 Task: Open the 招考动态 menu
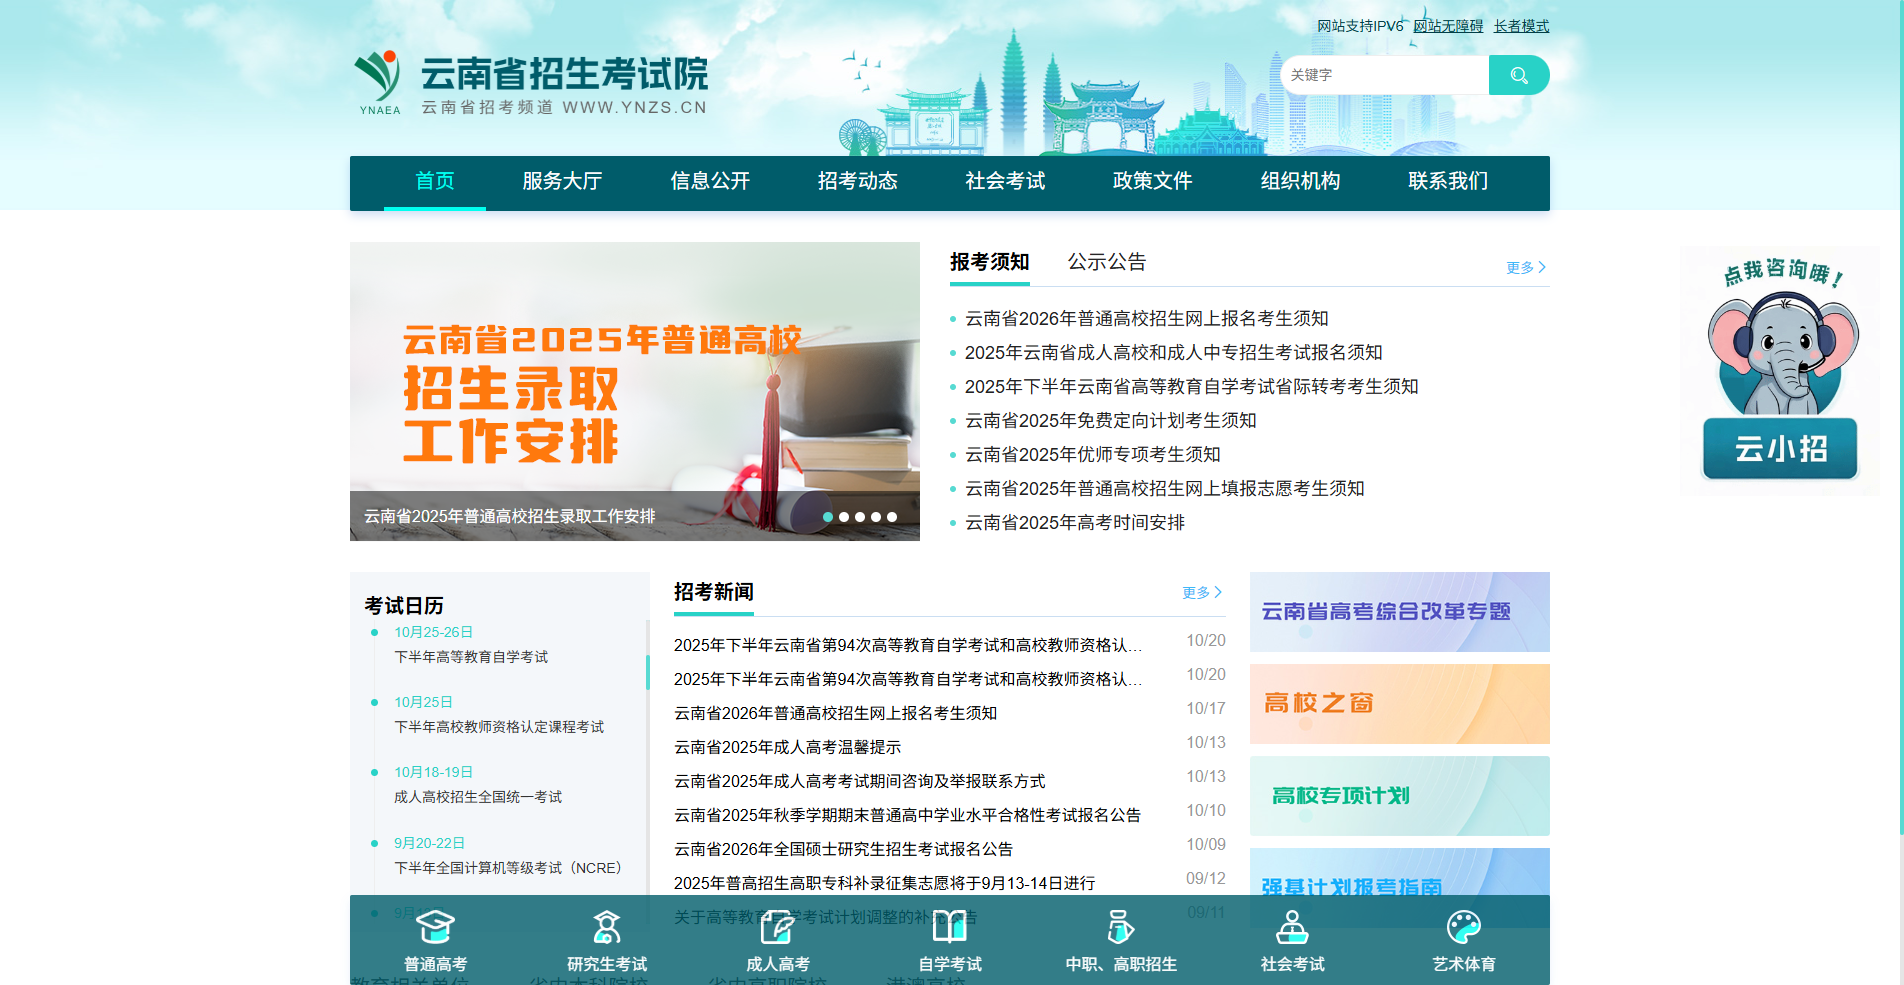coord(857,182)
